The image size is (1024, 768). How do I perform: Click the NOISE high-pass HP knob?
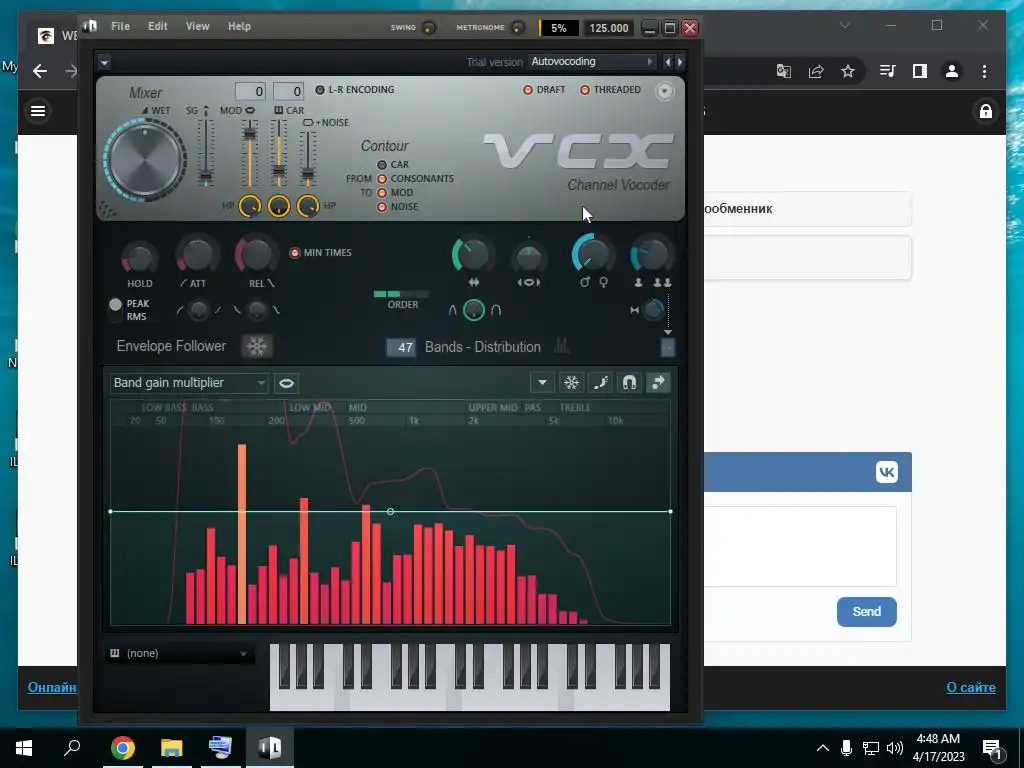(308, 206)
